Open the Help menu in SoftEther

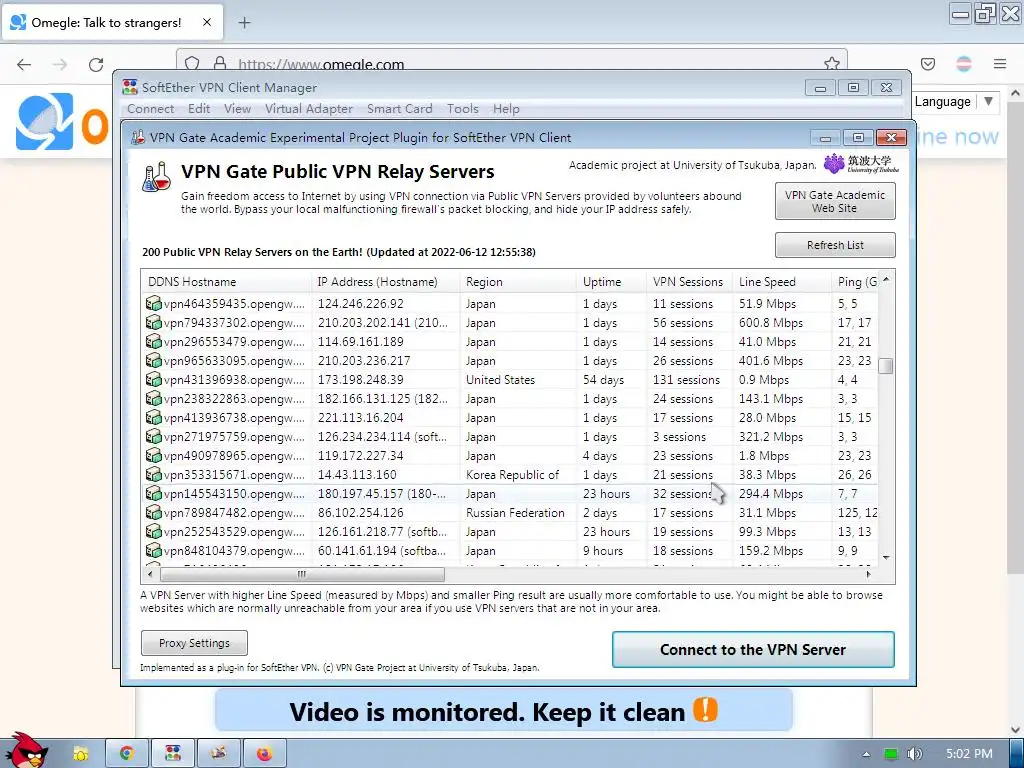point(506,108)
